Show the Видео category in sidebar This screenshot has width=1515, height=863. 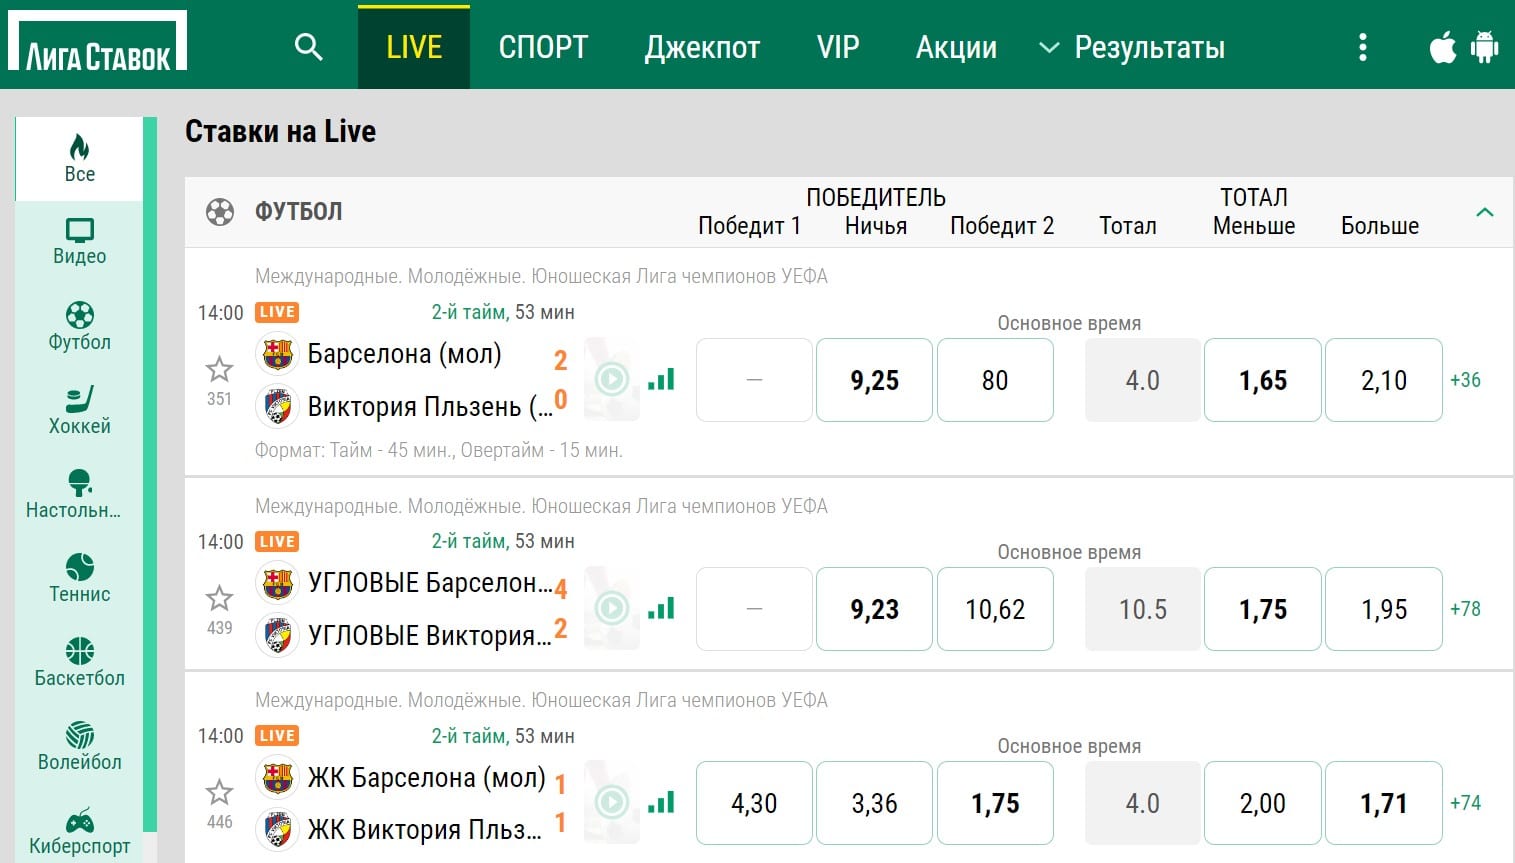coord(79,242)
